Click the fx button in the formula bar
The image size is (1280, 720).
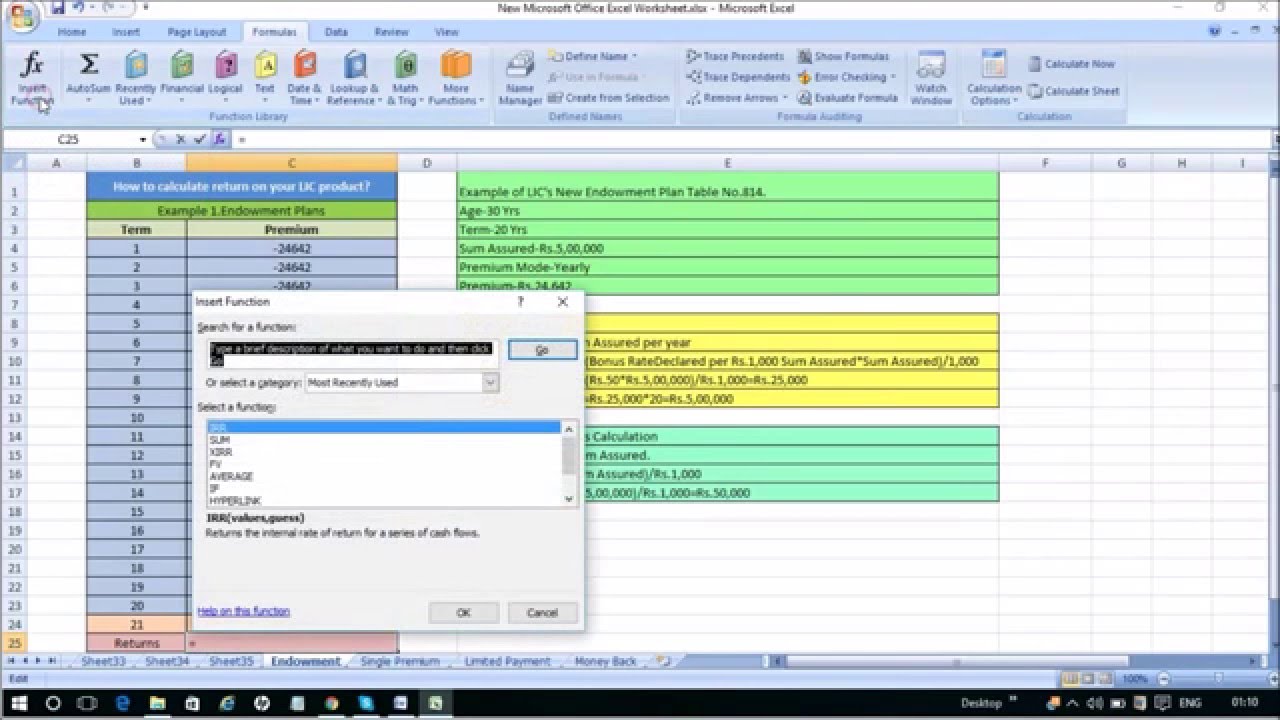tap(220, 140)
